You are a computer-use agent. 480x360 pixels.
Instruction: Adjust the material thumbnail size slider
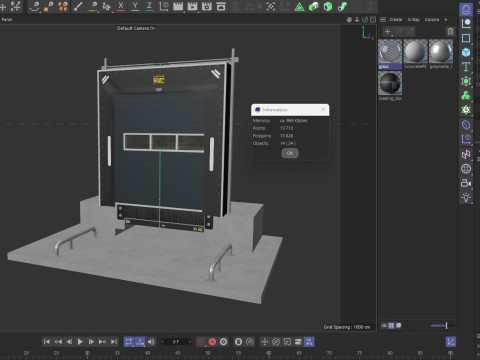(x=442, y=325)
